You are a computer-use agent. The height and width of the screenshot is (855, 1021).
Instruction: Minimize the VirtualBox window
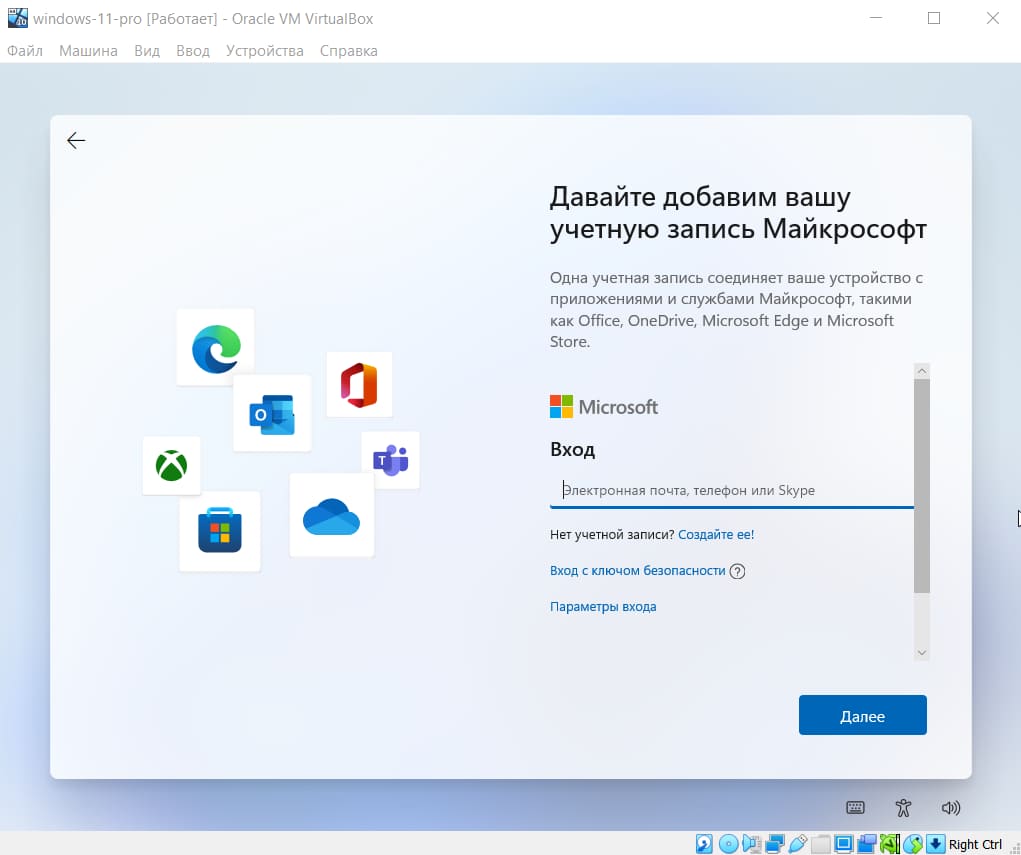[876, 18]
